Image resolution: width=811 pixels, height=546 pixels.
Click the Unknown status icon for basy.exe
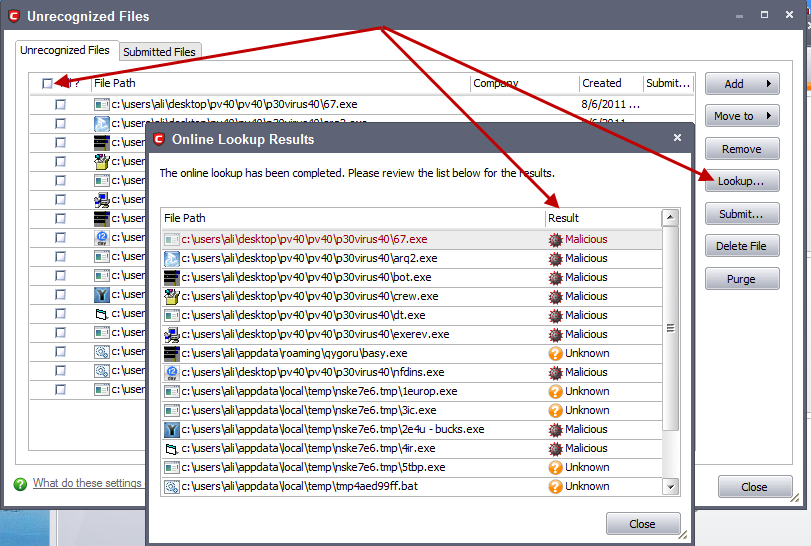click(x=555, y=354)
